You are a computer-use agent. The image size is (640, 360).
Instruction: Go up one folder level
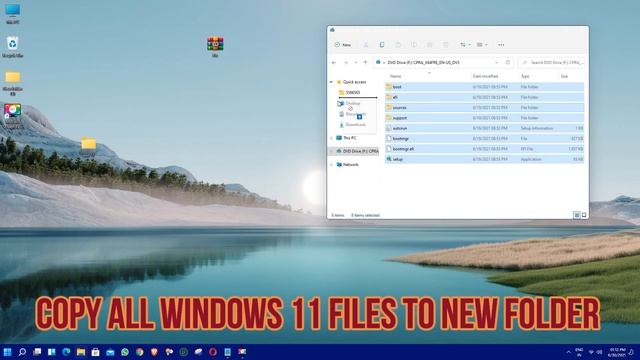(365, 62)
